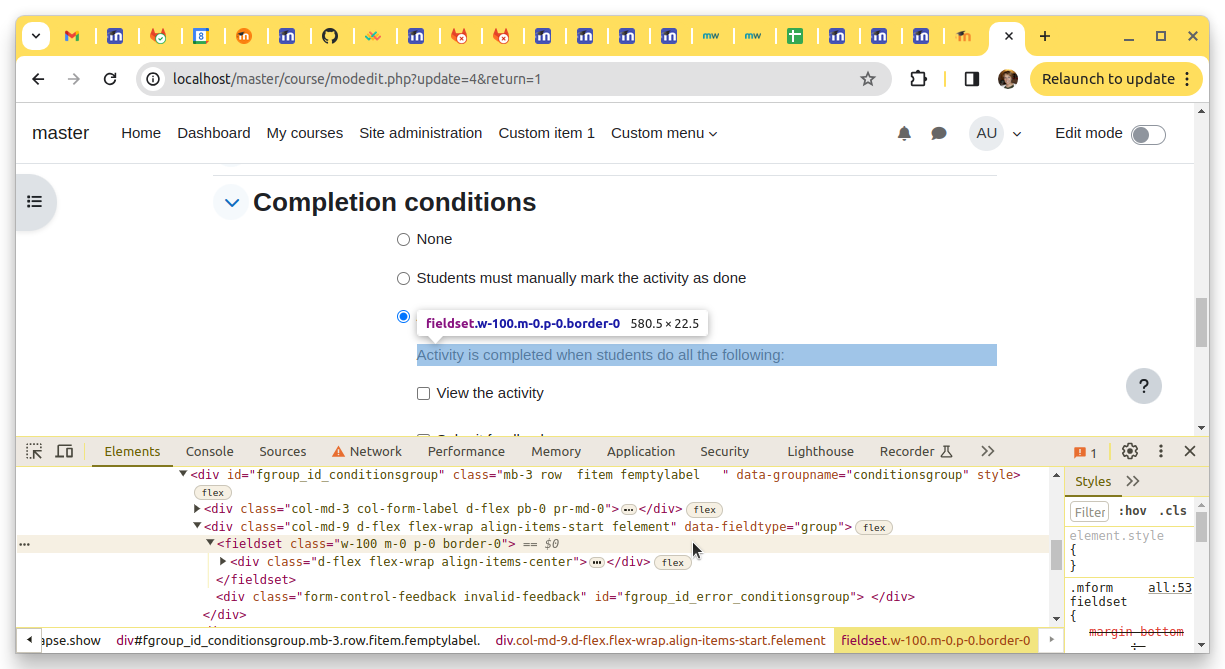
Task: Toggle the DevTools device toolbar
Action: (64, 452)
